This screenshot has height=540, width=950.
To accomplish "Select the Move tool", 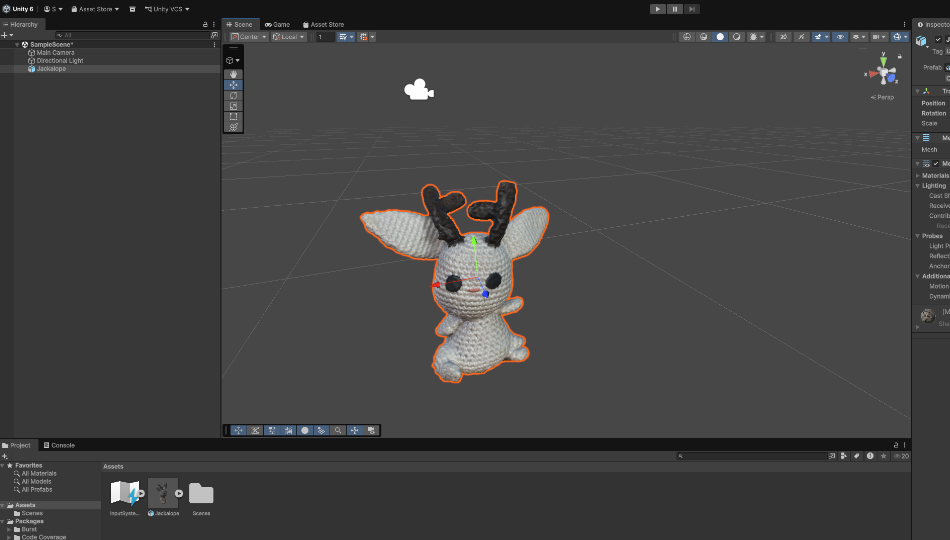I will pyautogui.click(x=233, y=85).
